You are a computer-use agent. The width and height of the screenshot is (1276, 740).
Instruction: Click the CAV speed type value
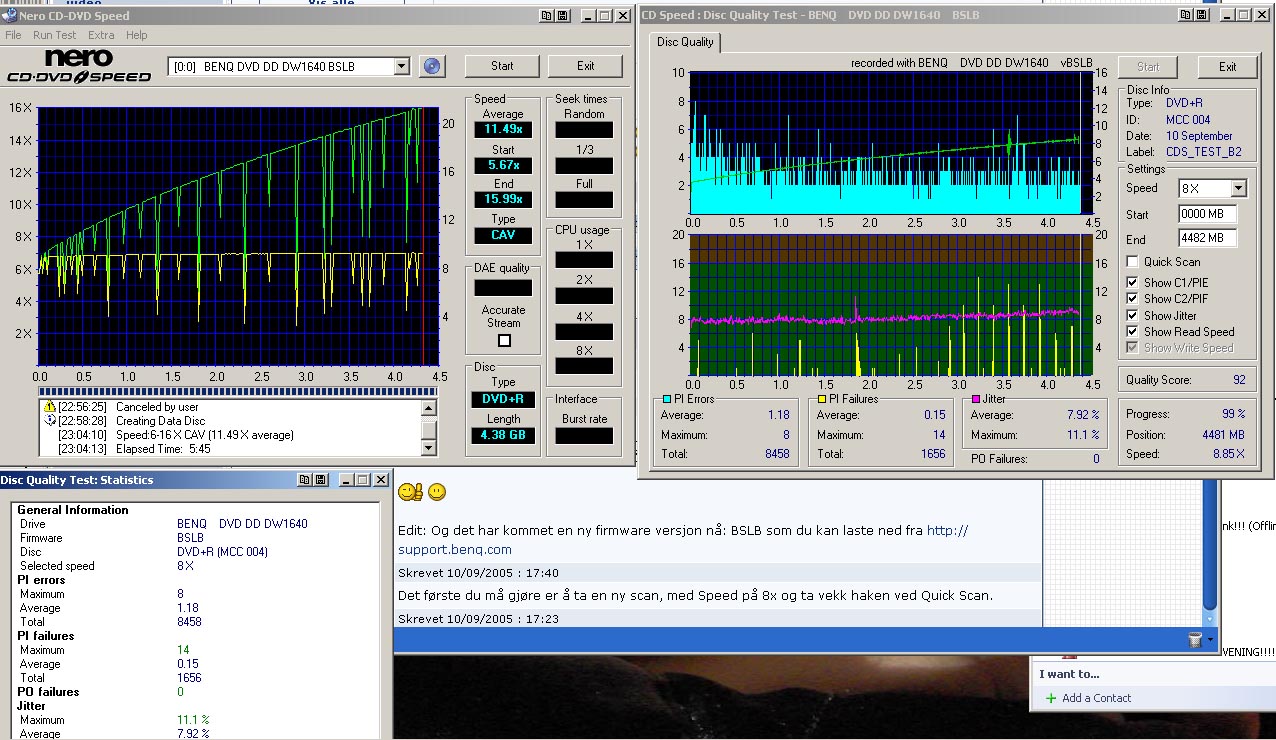tap(503, 235)
